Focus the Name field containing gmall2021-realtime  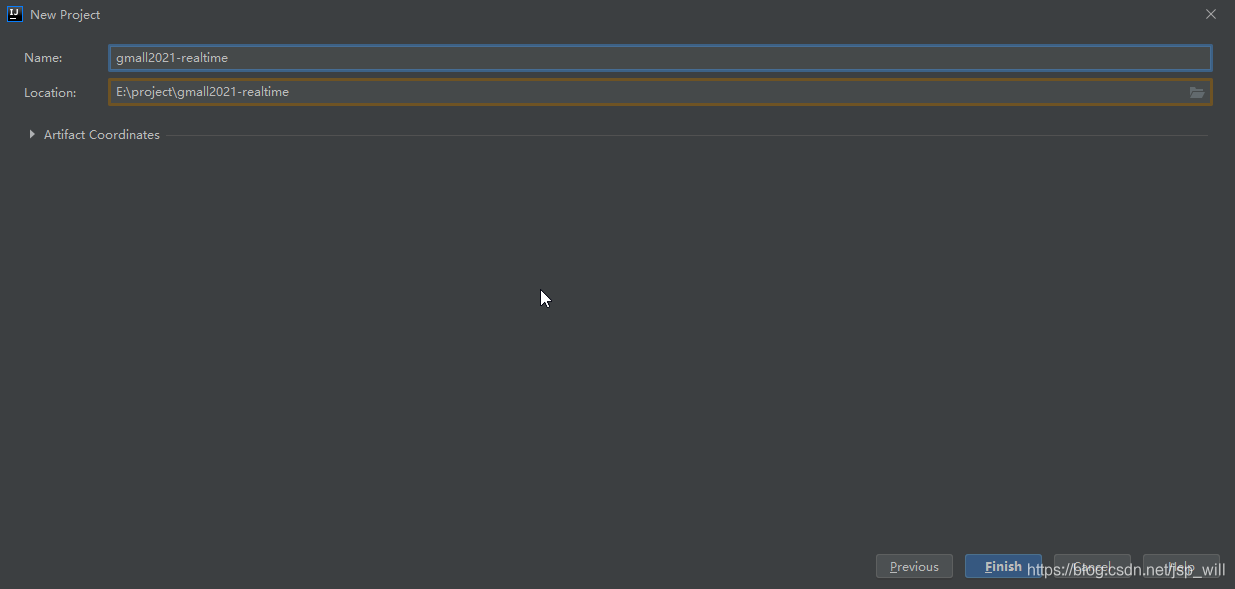pos(660,58)
